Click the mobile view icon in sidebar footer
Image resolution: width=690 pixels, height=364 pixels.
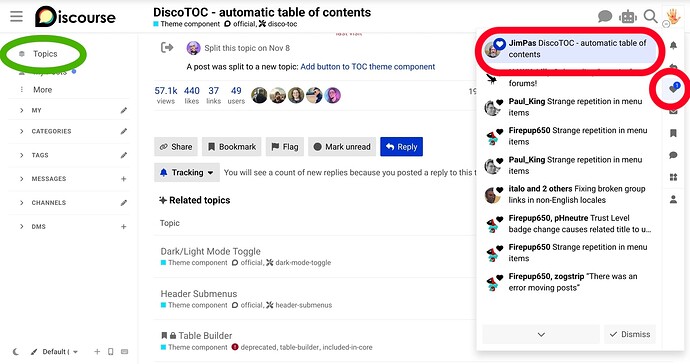pos(110,351)
